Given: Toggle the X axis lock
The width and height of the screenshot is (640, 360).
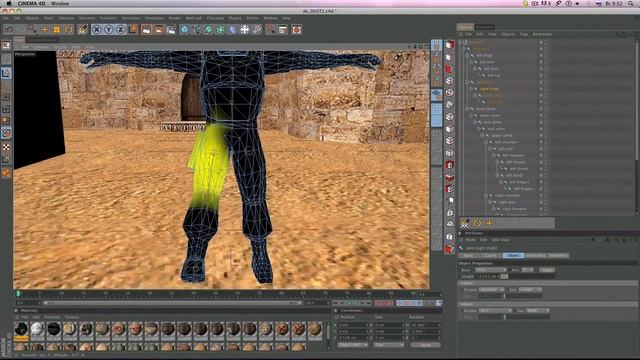Looking at the screenshot, I should pyautogui.click(x=96, y=29).
